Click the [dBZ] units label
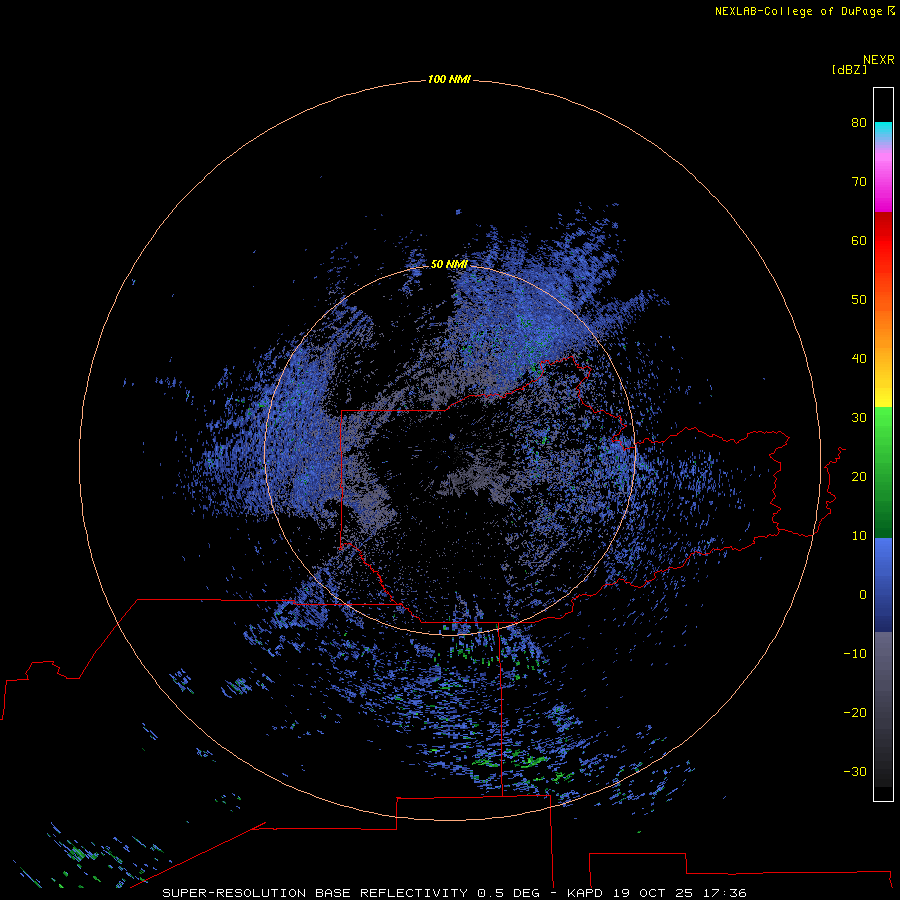Viewport: 900px width, 900px height. pos(849,69)
